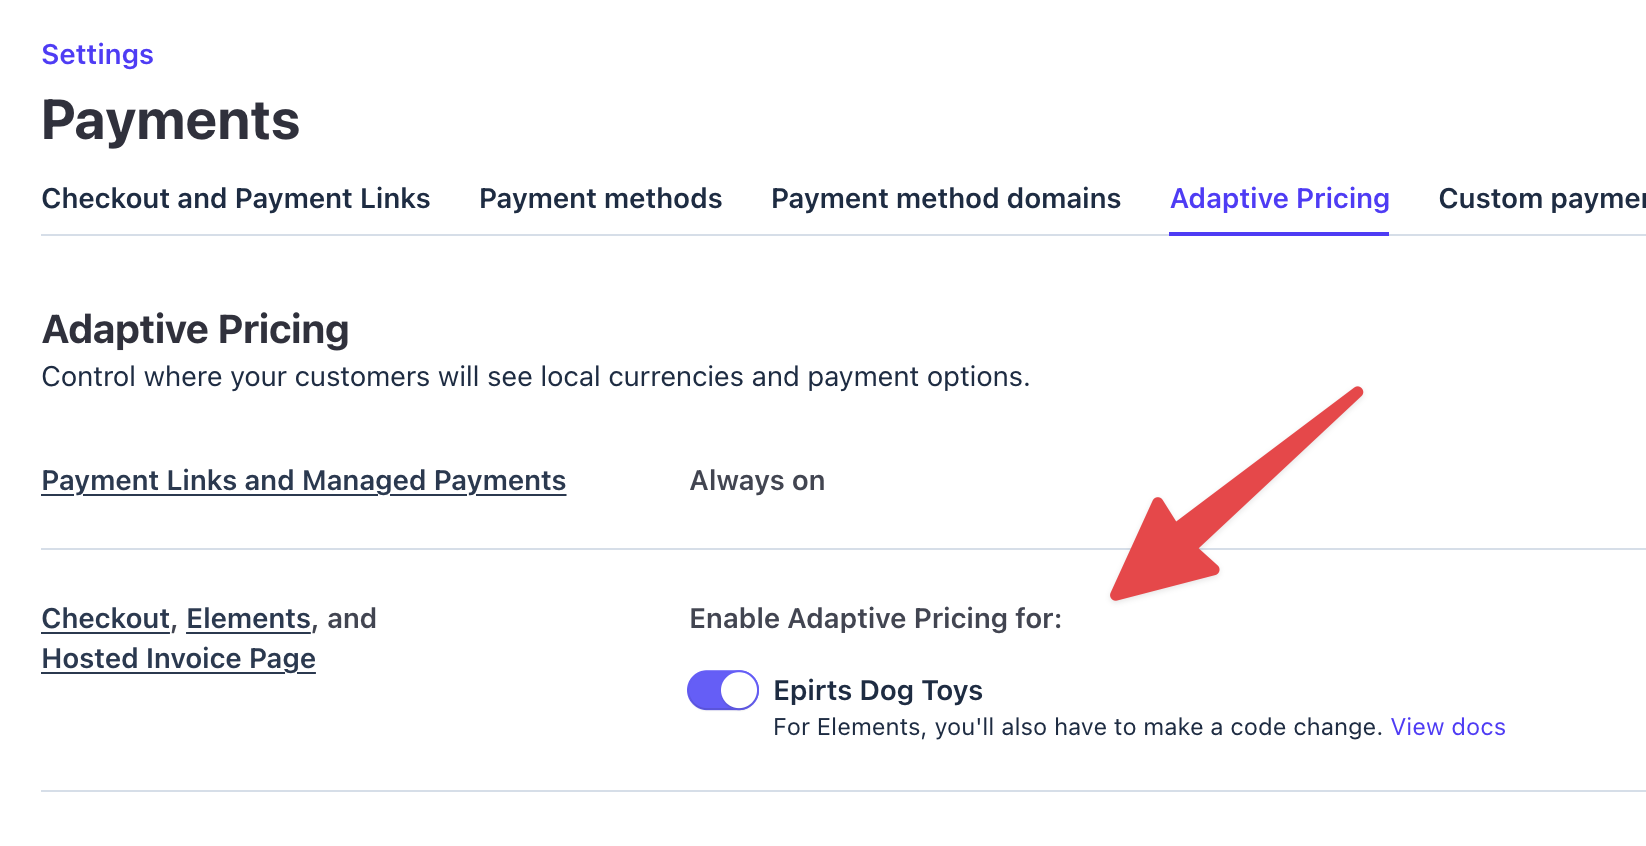
Task: Click the Enable Adaptive Pricing for label
Action: tap(875, 618)
